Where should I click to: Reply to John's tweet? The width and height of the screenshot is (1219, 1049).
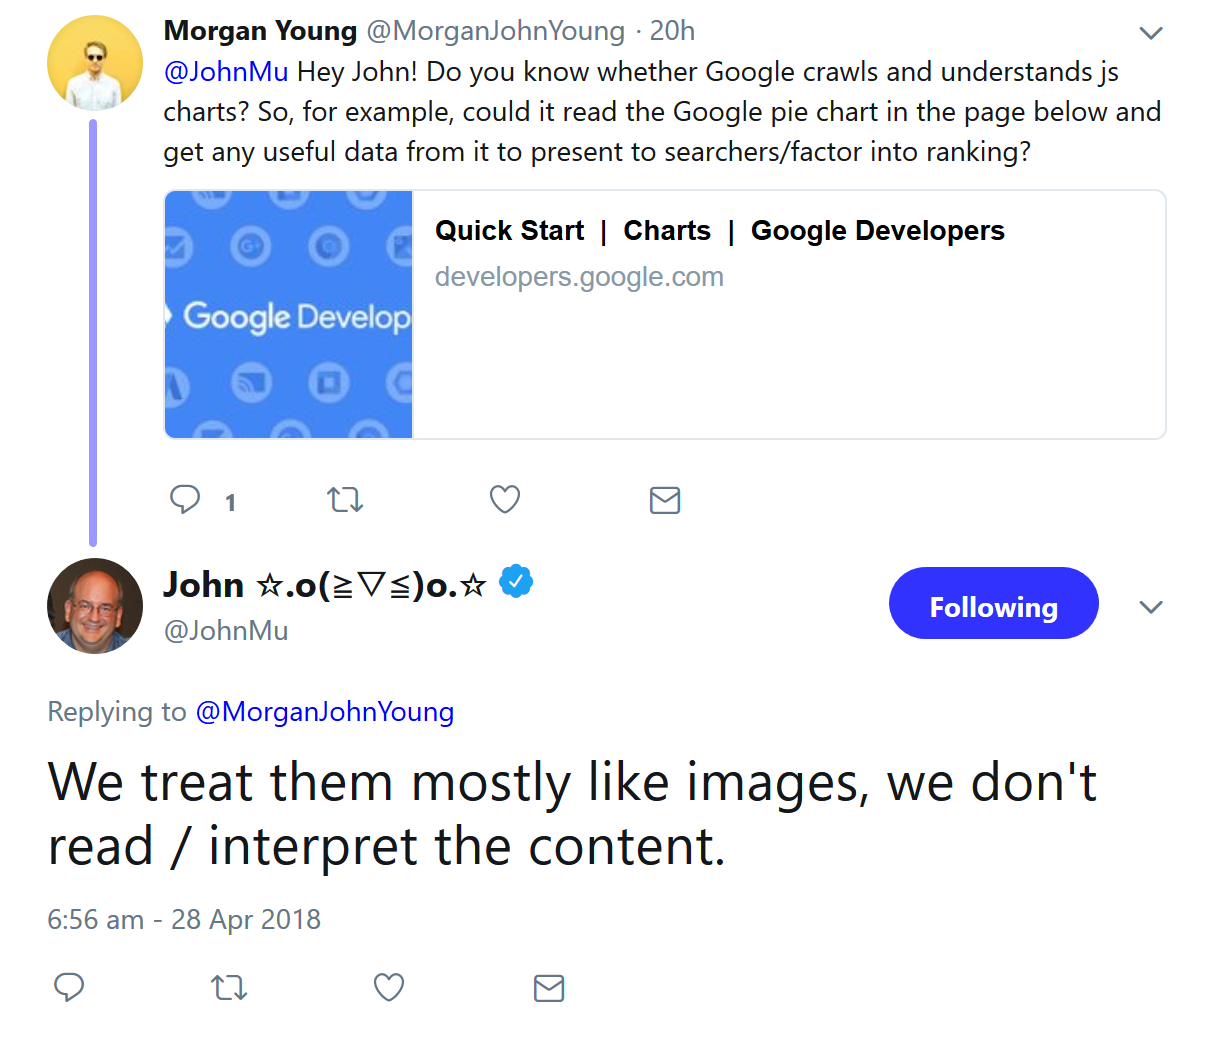[69, 987]
